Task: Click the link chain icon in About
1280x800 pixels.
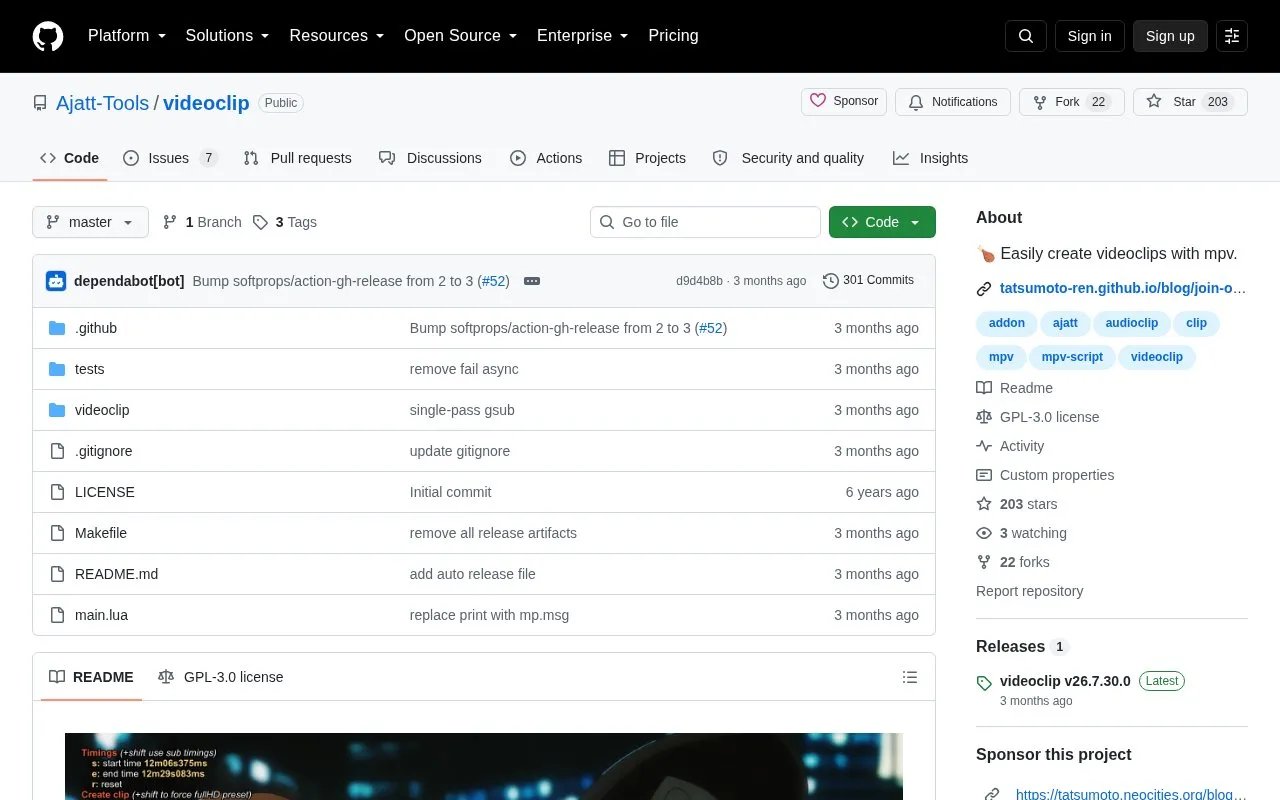Action: [984, 289]
